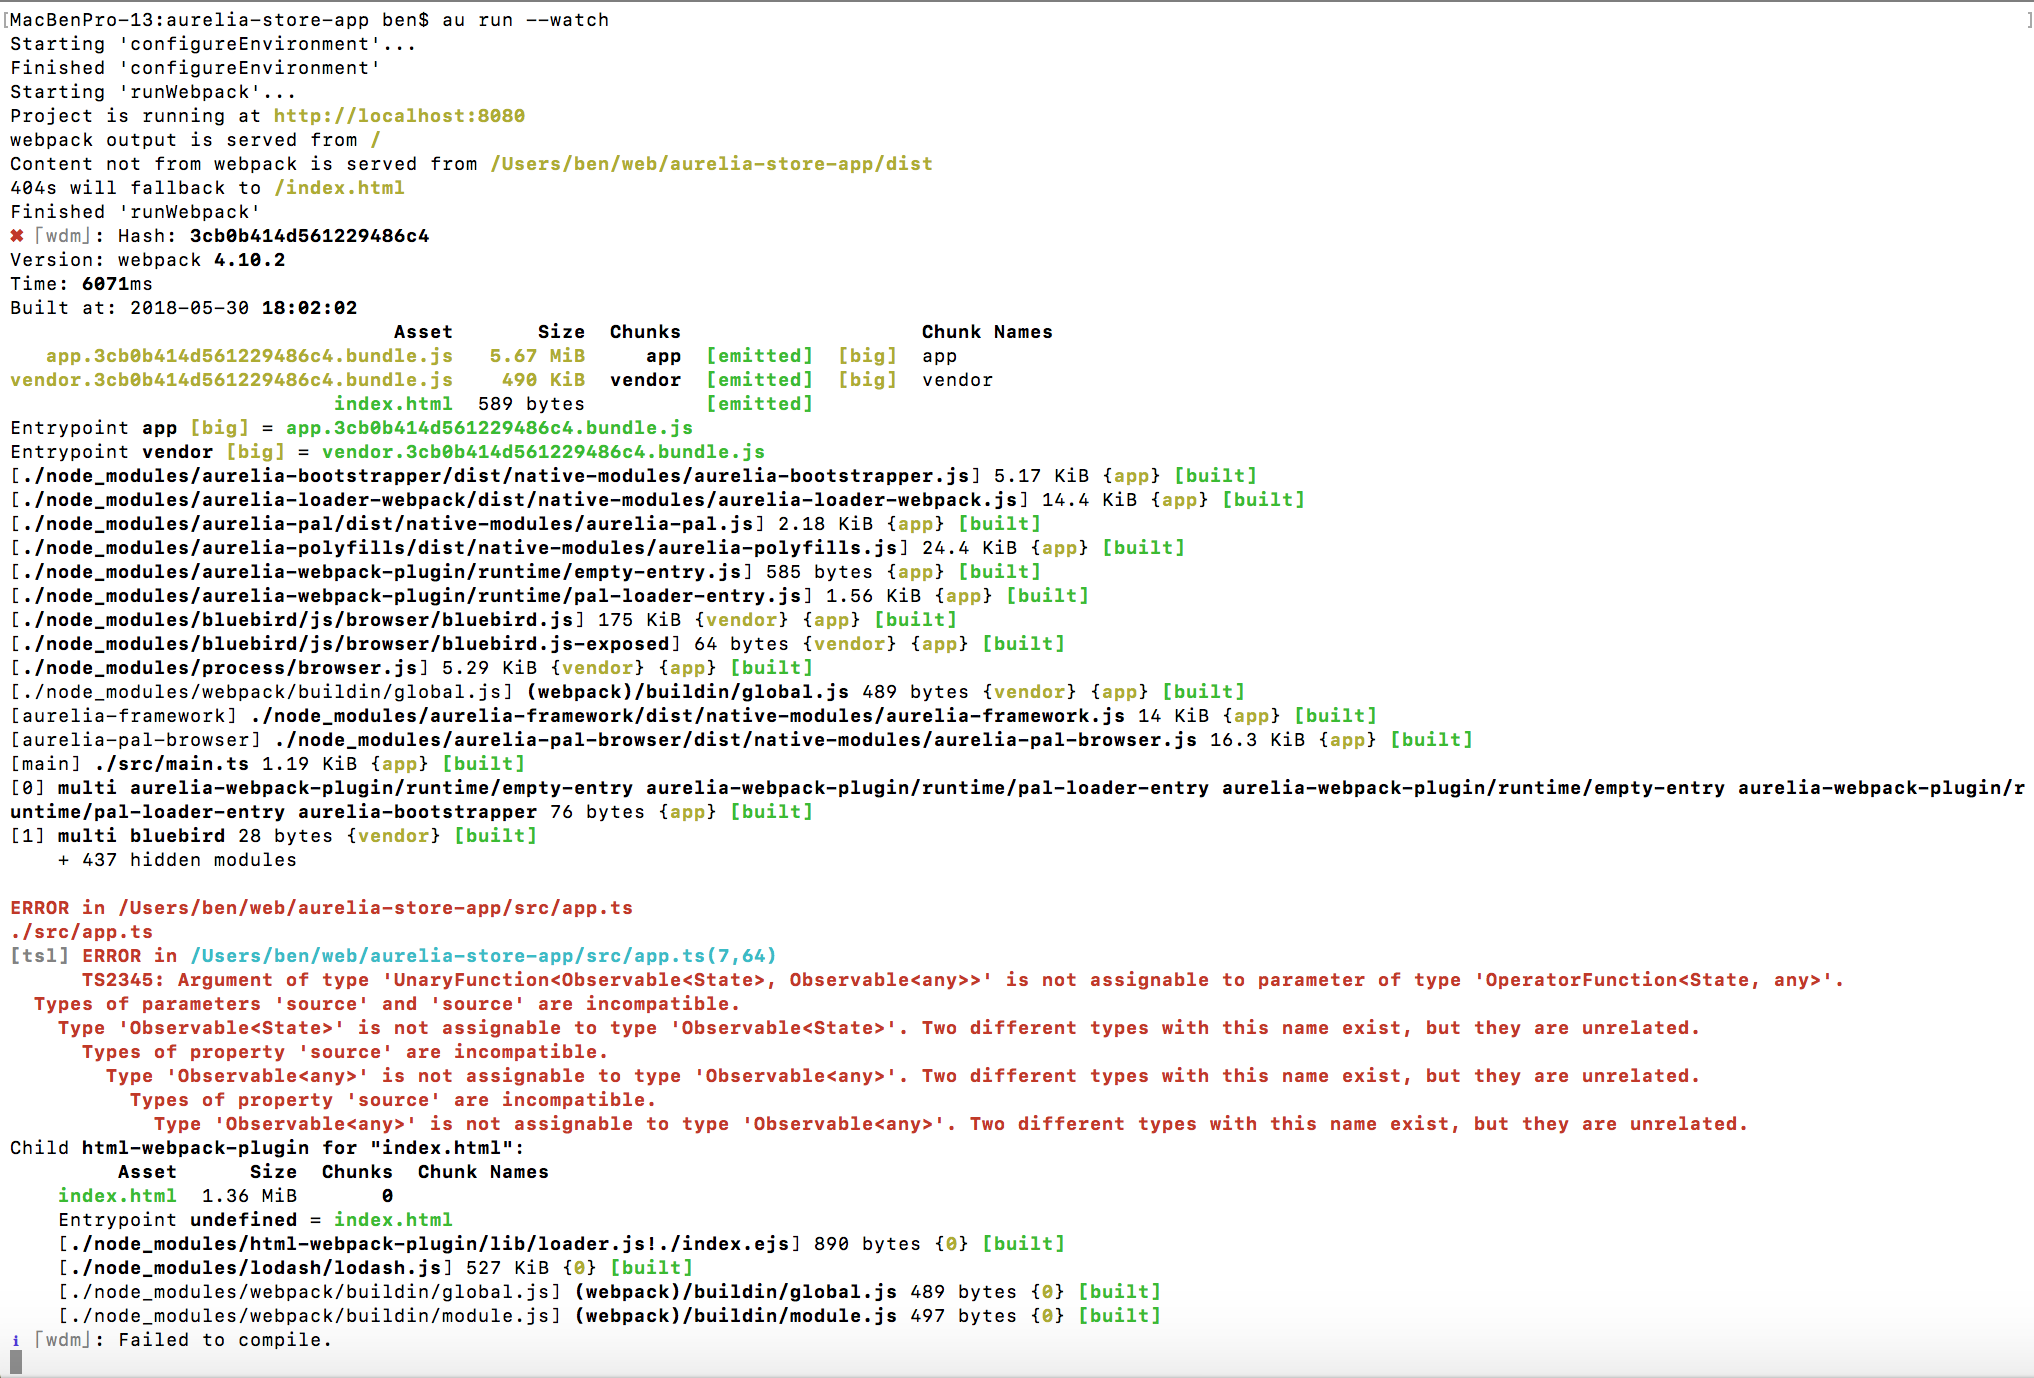Click the info icon on the bottom [wdm] line
Screen dimensions: 2034x1378
[17, 1340]
